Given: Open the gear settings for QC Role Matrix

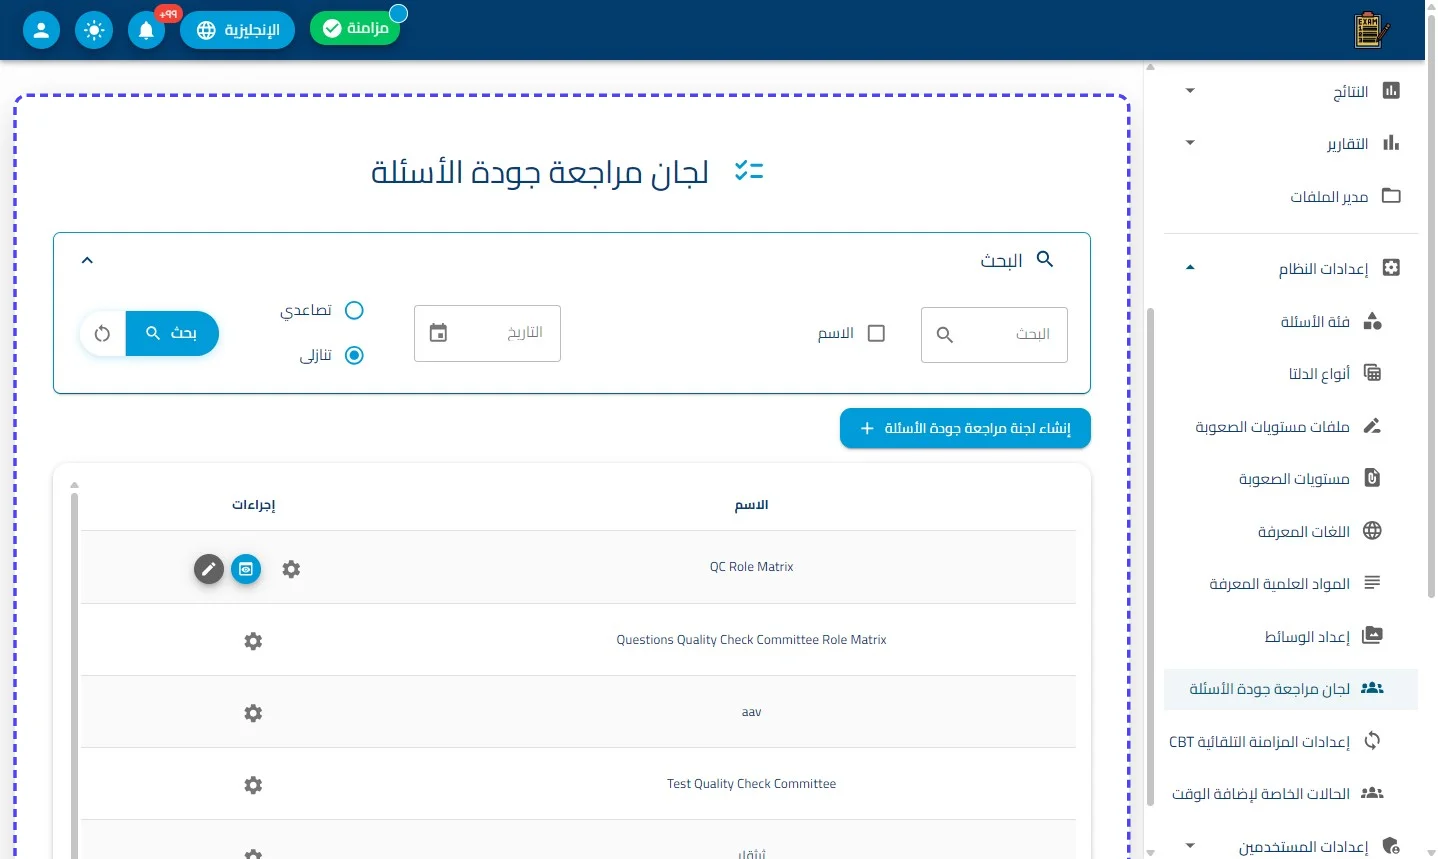Looking at the screenshot, I should click(x=291, y=569).
